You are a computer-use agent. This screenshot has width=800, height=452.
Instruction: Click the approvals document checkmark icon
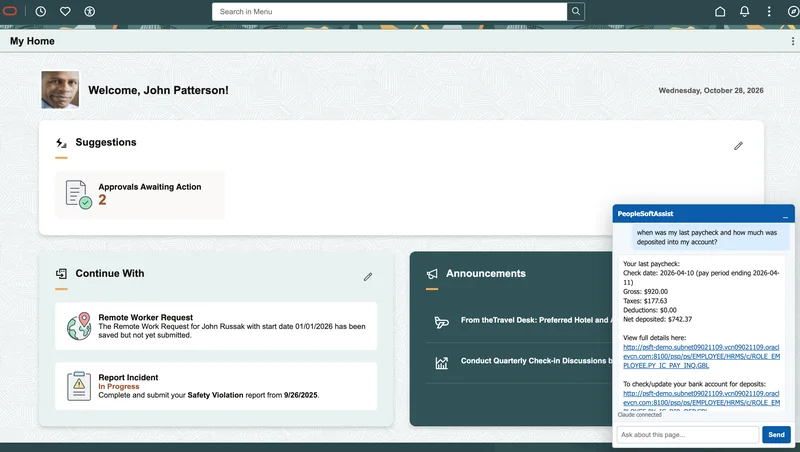click(79, 194)
